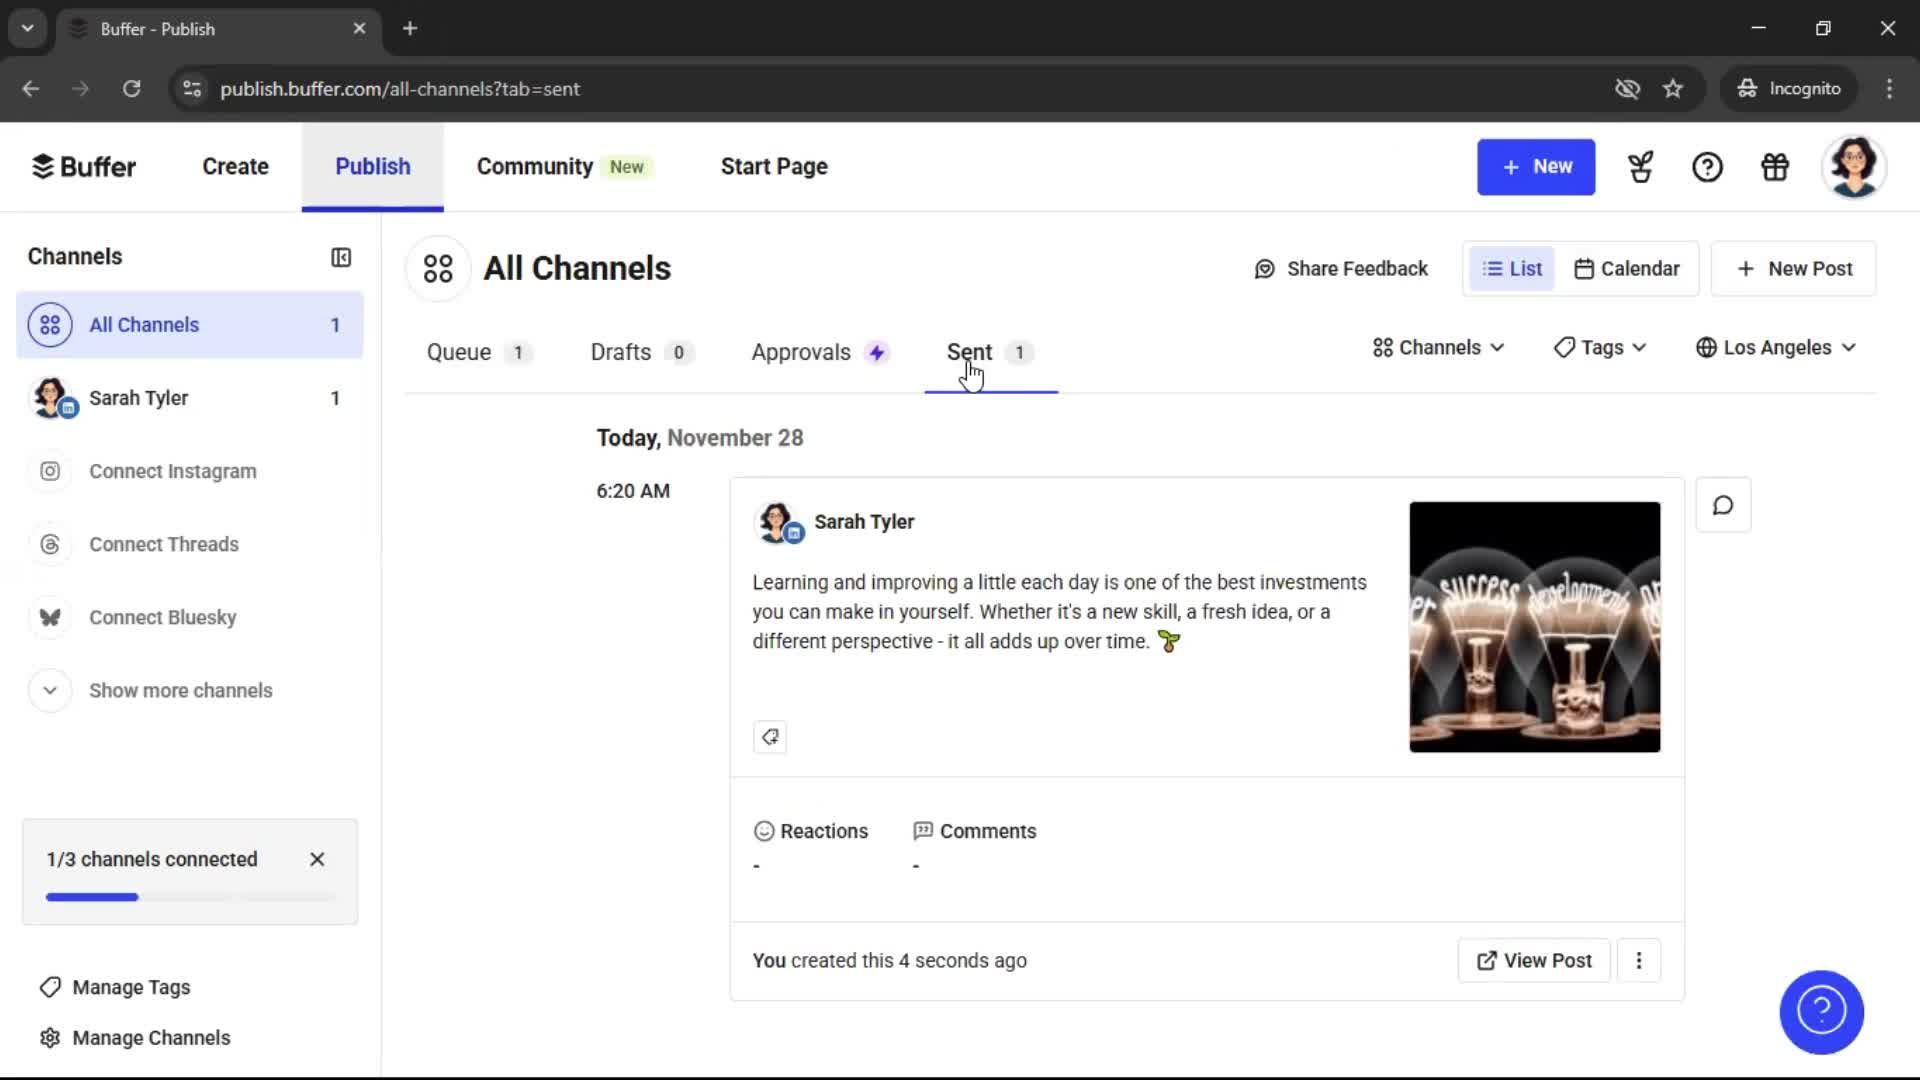Click the light bulbs post thumbnail

click(x=1533, y=627)
